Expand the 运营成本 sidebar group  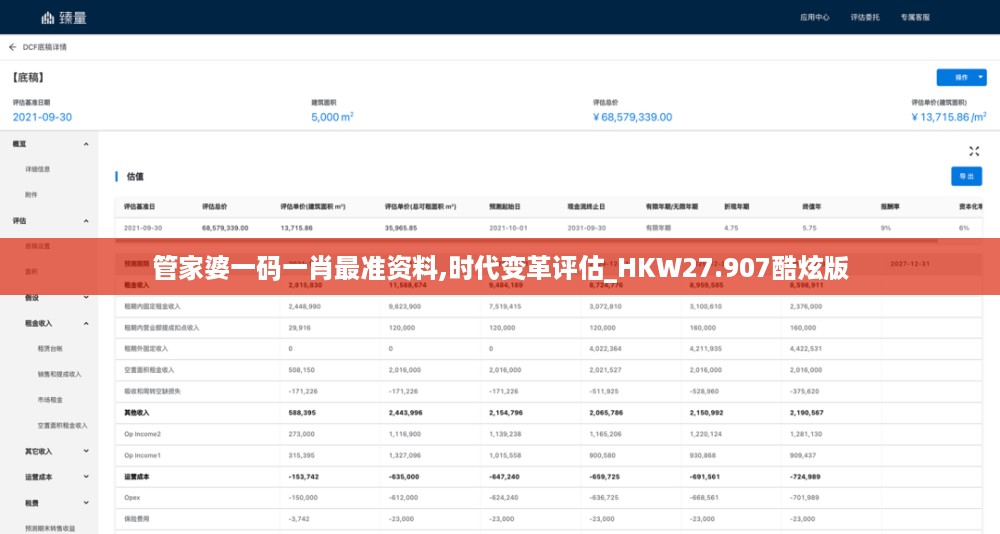[x=86, y=477]
